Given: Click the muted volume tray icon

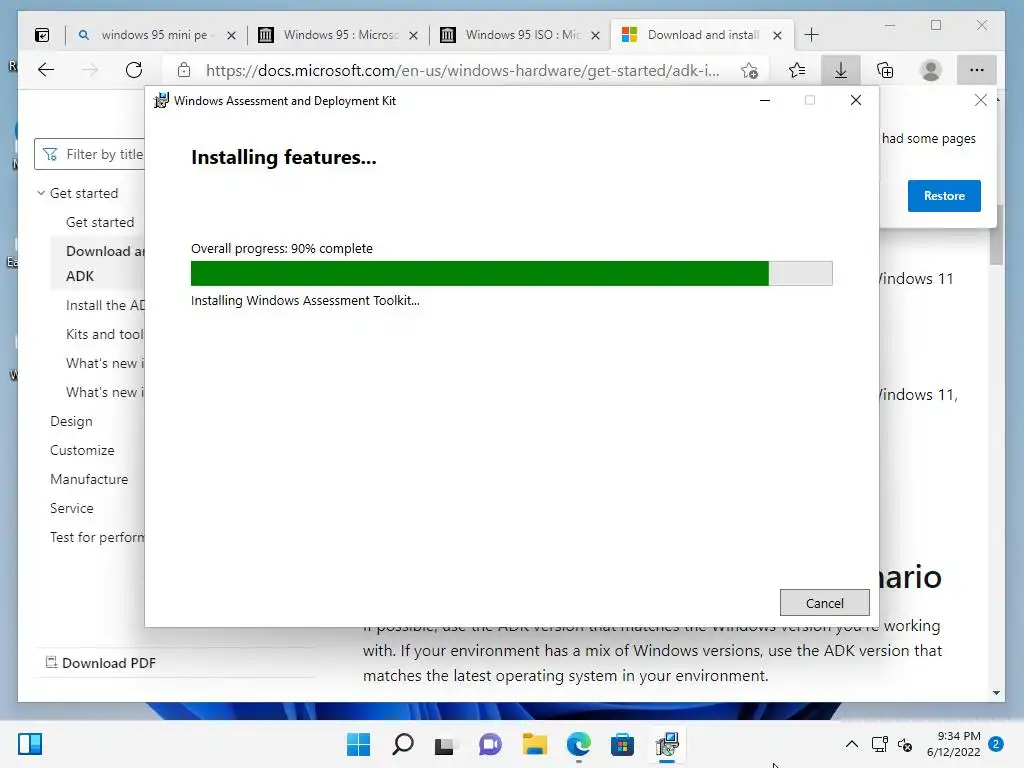Looking at the screenshot, I should click(905, 744).
